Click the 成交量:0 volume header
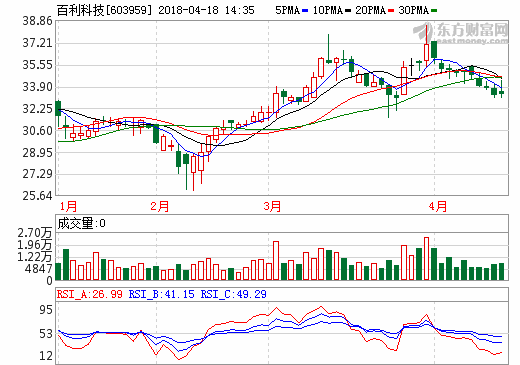Viewport: 520px width, 365px height. tap(82, 223)
